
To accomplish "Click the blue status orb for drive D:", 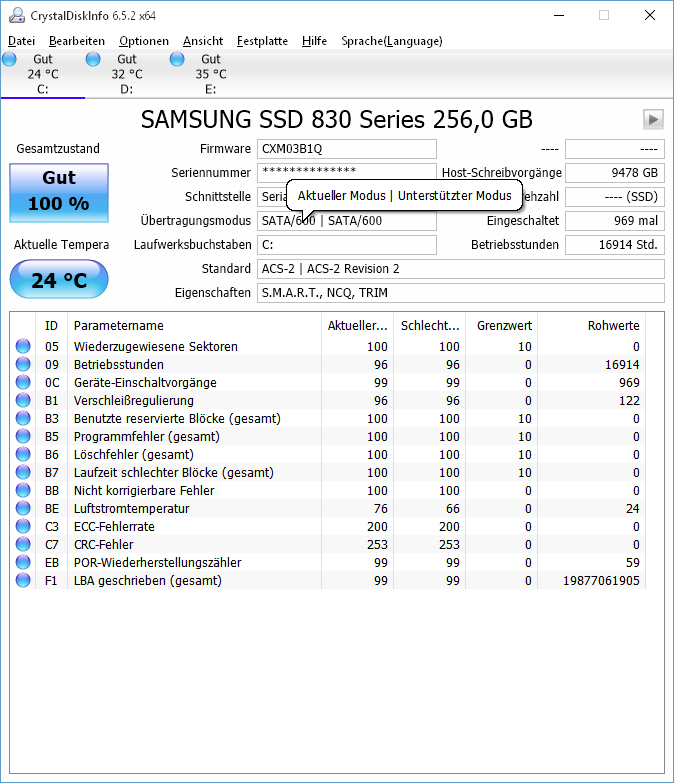I will [93, 59].
